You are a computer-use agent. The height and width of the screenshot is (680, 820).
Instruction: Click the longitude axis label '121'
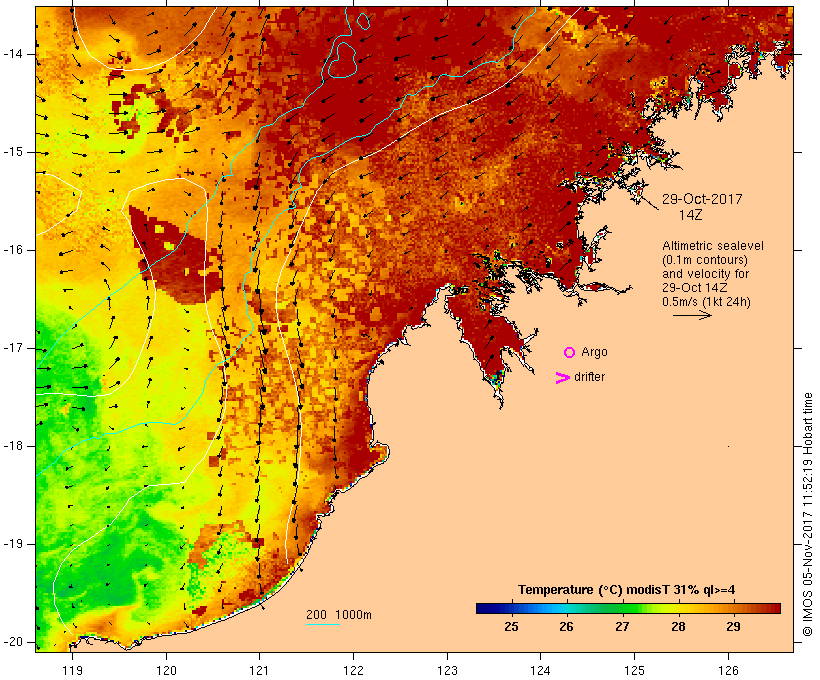click(x=259, y=670)
